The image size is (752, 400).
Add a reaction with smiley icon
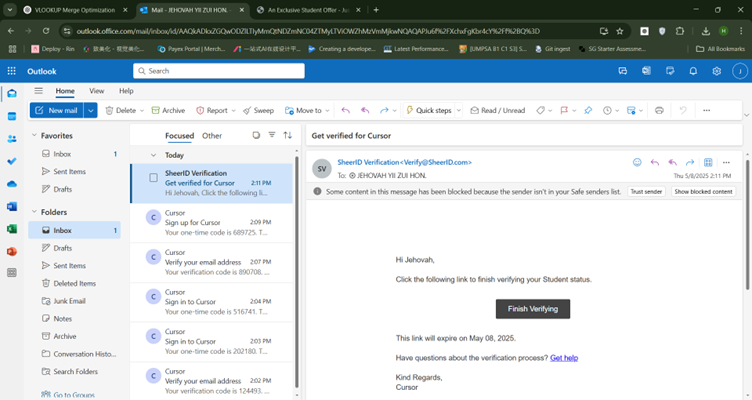click(x=637, y=162)
